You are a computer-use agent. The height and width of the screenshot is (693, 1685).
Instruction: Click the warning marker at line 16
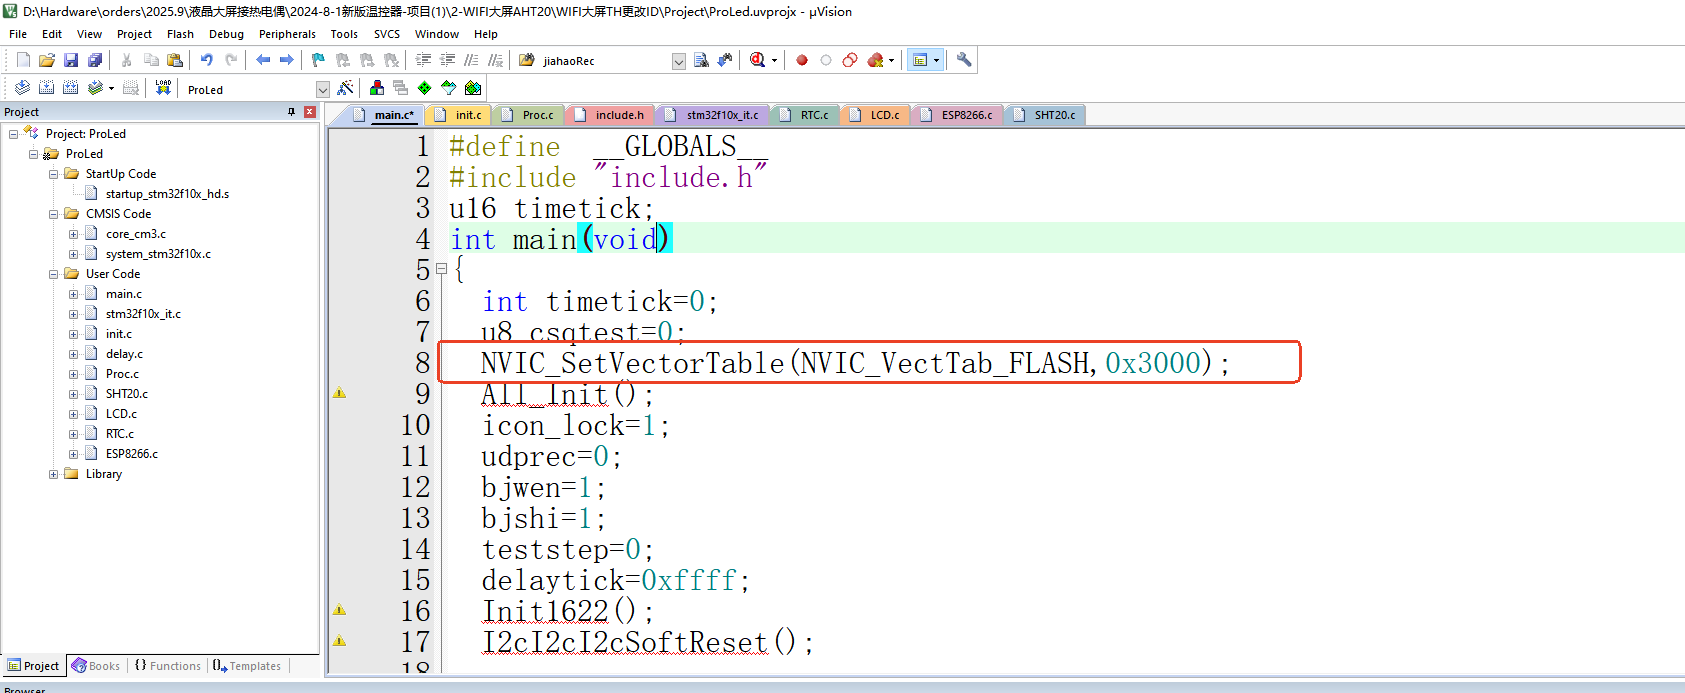tap(340, 610)
